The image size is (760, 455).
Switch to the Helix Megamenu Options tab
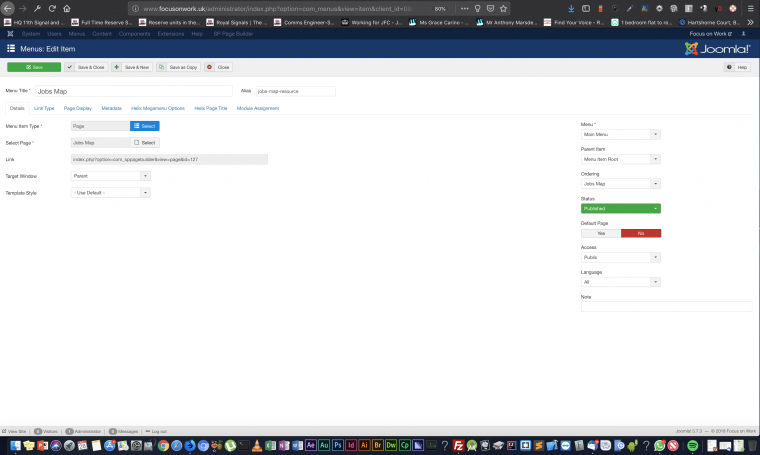click(158, 108)
